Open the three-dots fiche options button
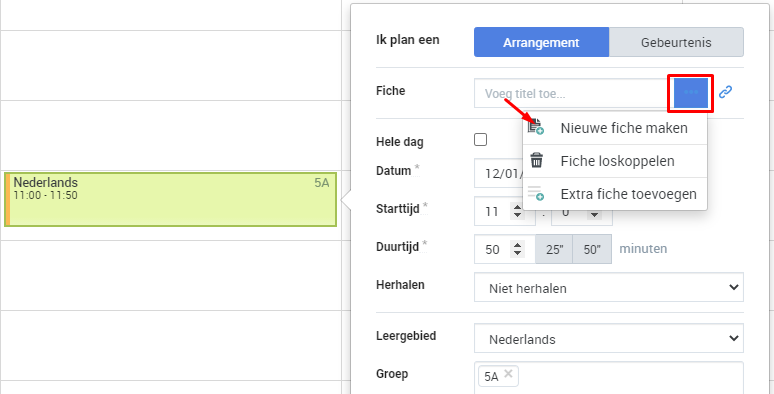Image resolution: width=774 pixels, height=394 pixels. tap(691, 92)
